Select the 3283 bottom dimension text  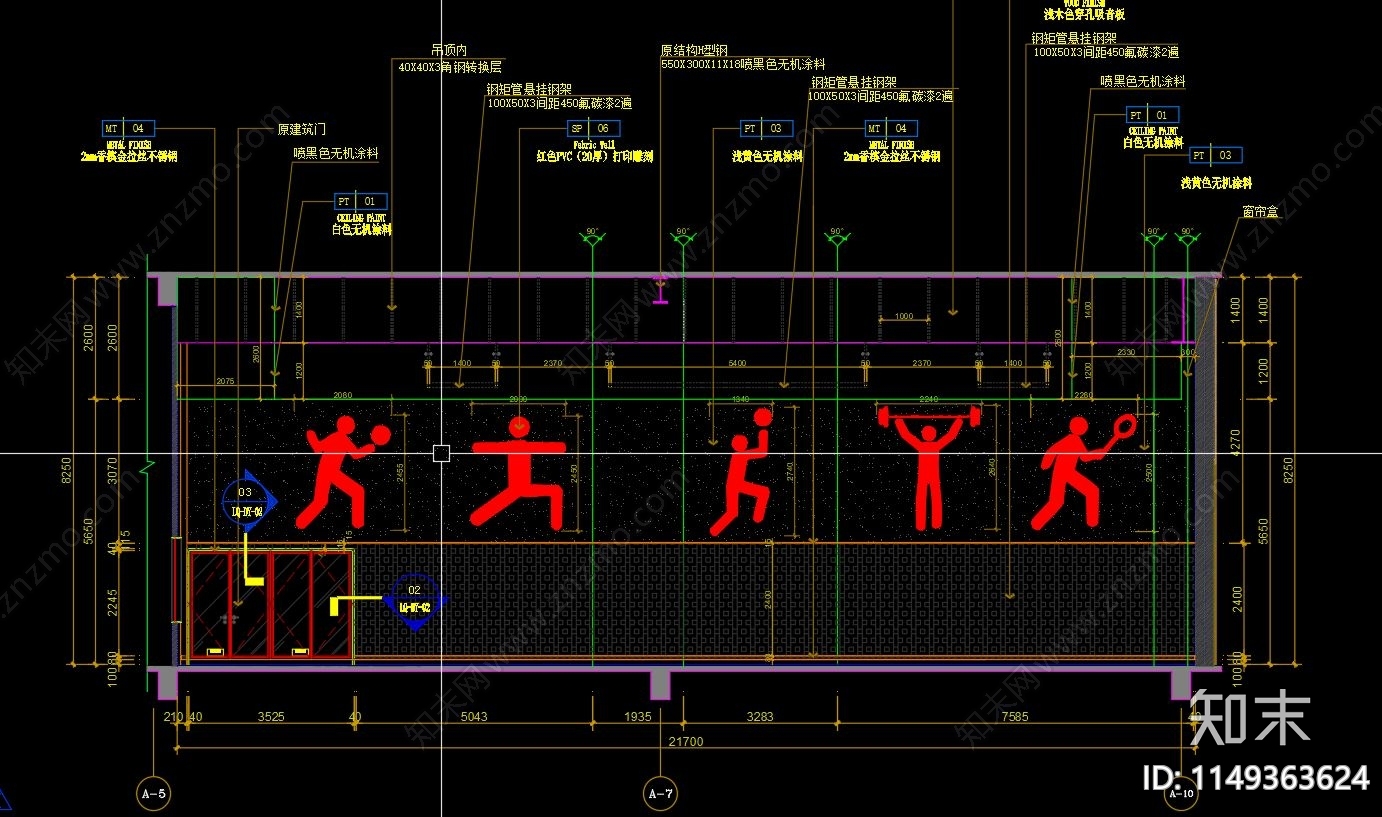[x=760, y=717]
